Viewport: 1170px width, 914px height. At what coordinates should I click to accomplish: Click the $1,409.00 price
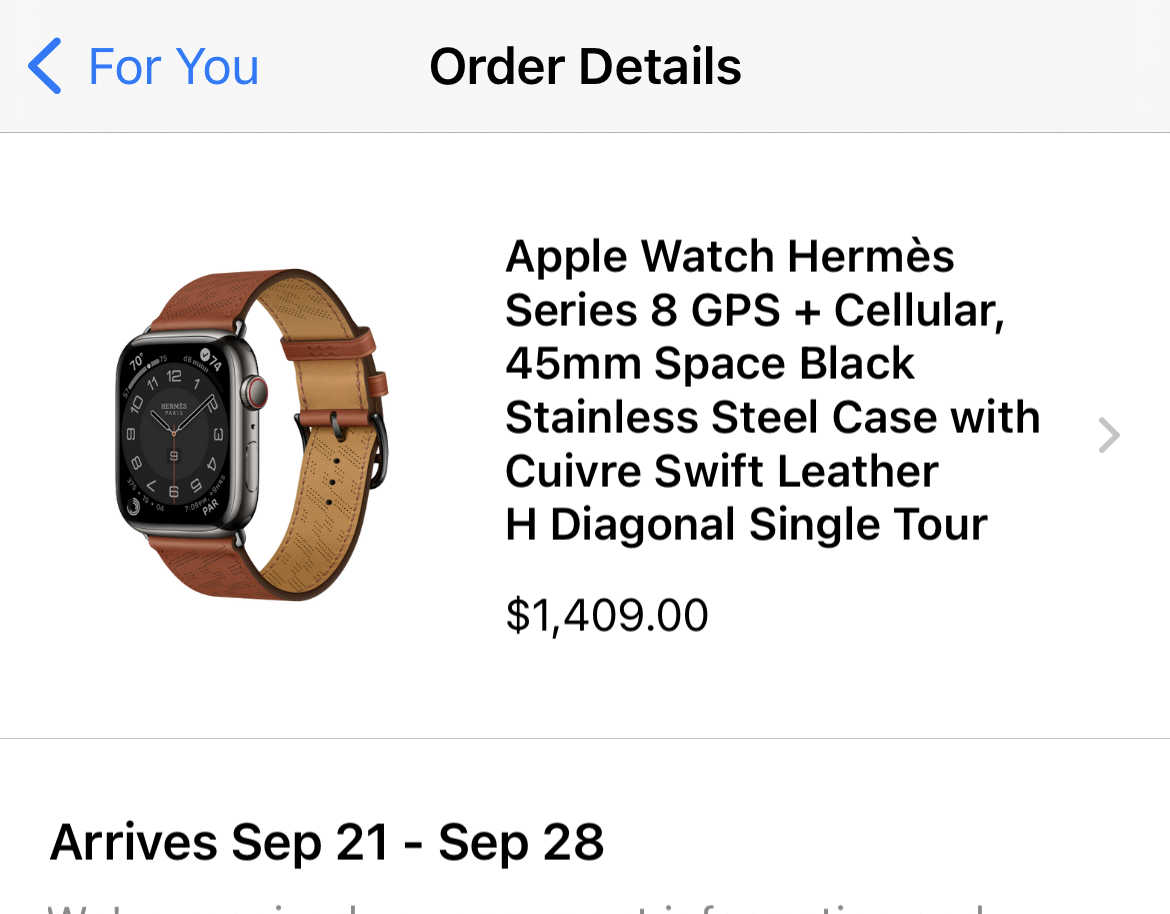607,615
